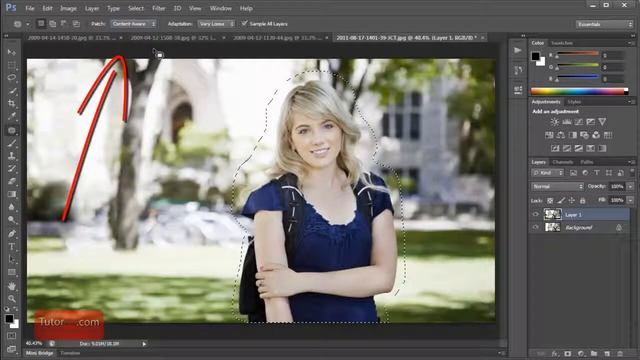This screenshot has height=360, width=640.
Task: Select the History Brush tool
Action: tap(11, 169)
